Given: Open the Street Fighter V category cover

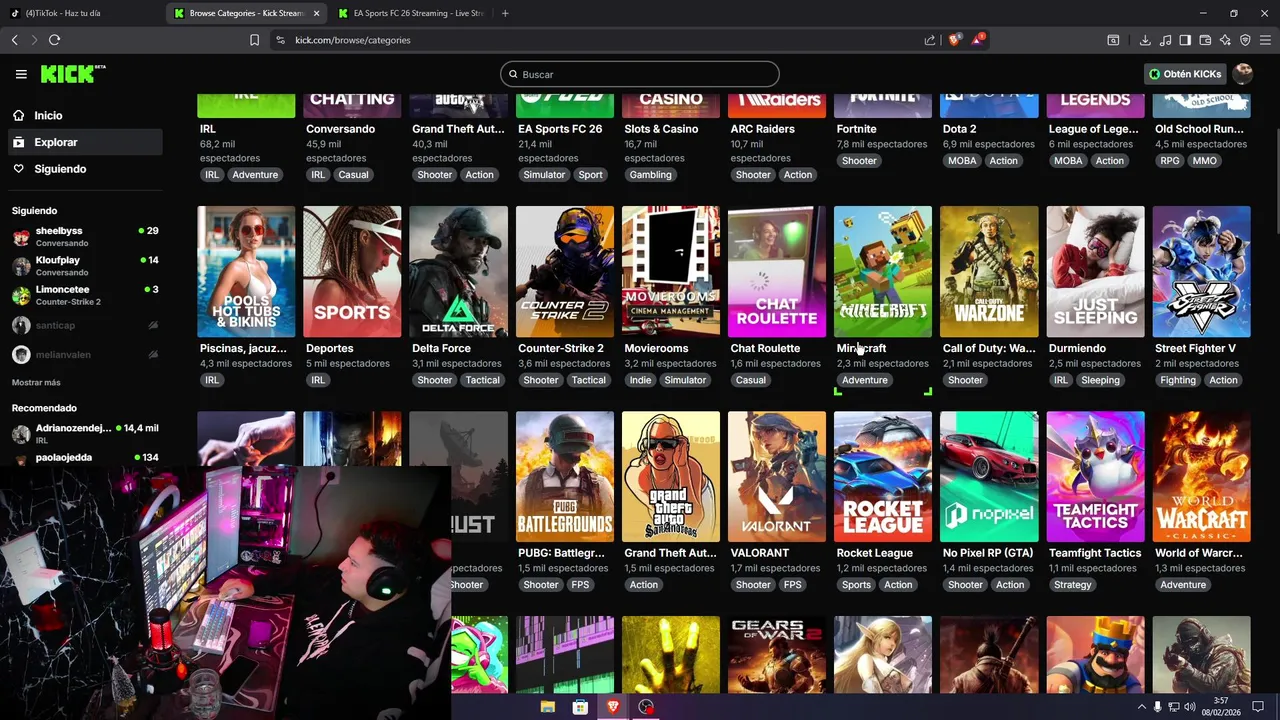Looking at the screenshot, I should click(x=1201, y=271).
